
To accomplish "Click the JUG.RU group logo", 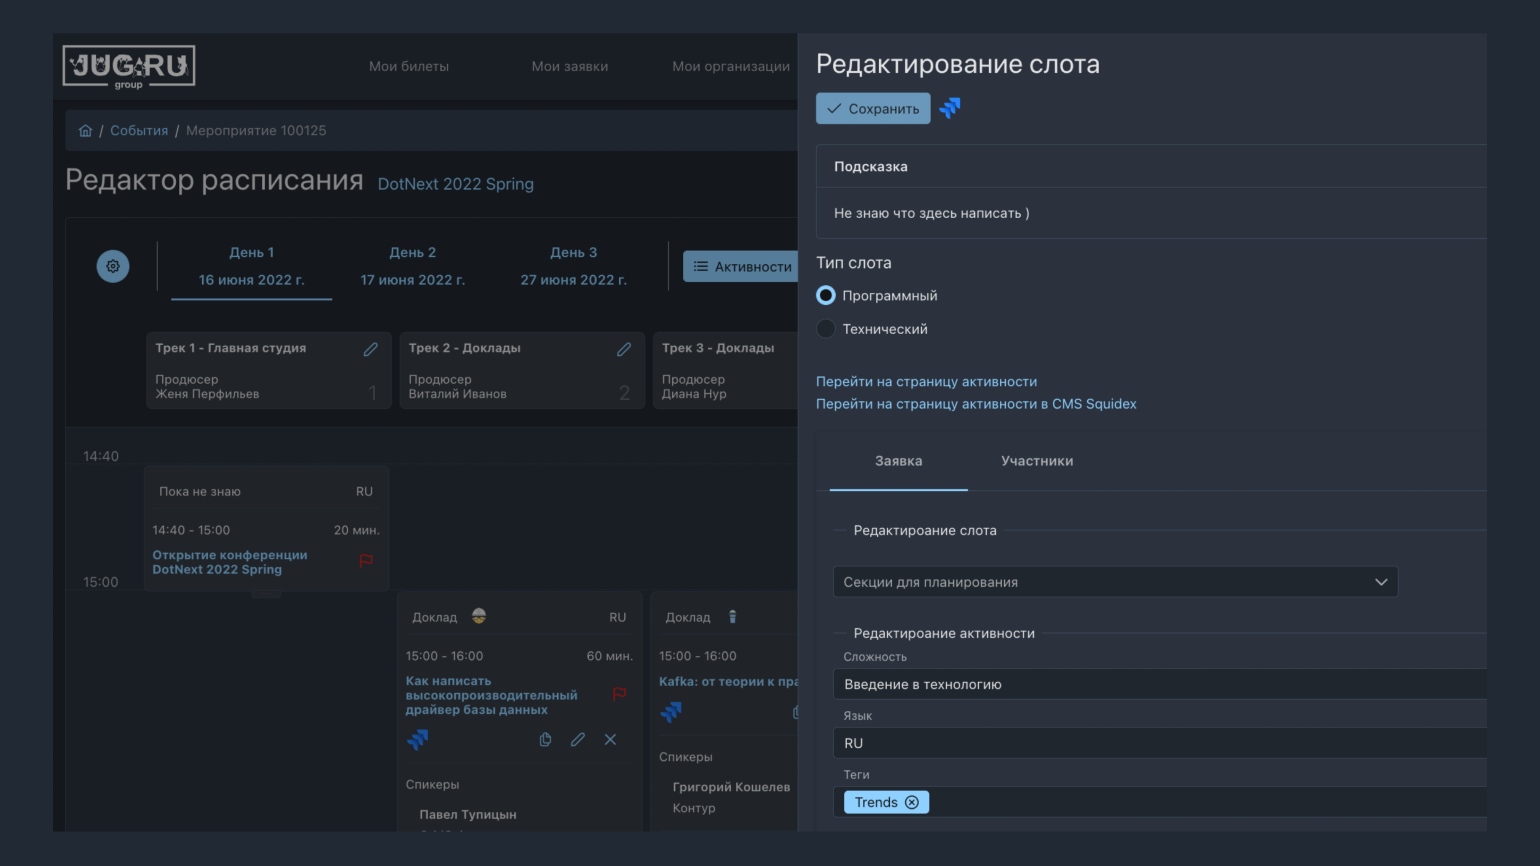I will click(x=129, y=67).
